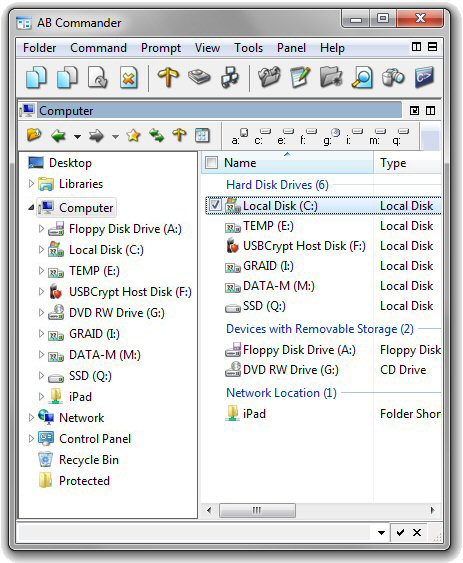The height and width of the screenshot is (563, 463).
Task: Click the network computers toolbar icon
Action: click(x=230, y=77)
